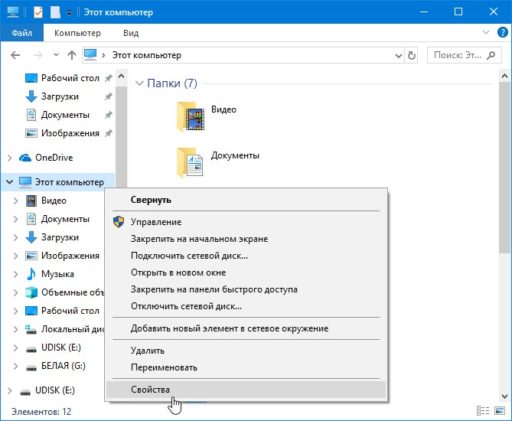This screenshot has width=512, height=421.
Task: Click the pin icon beside pinned Загрузки
Action: (108, 97)
